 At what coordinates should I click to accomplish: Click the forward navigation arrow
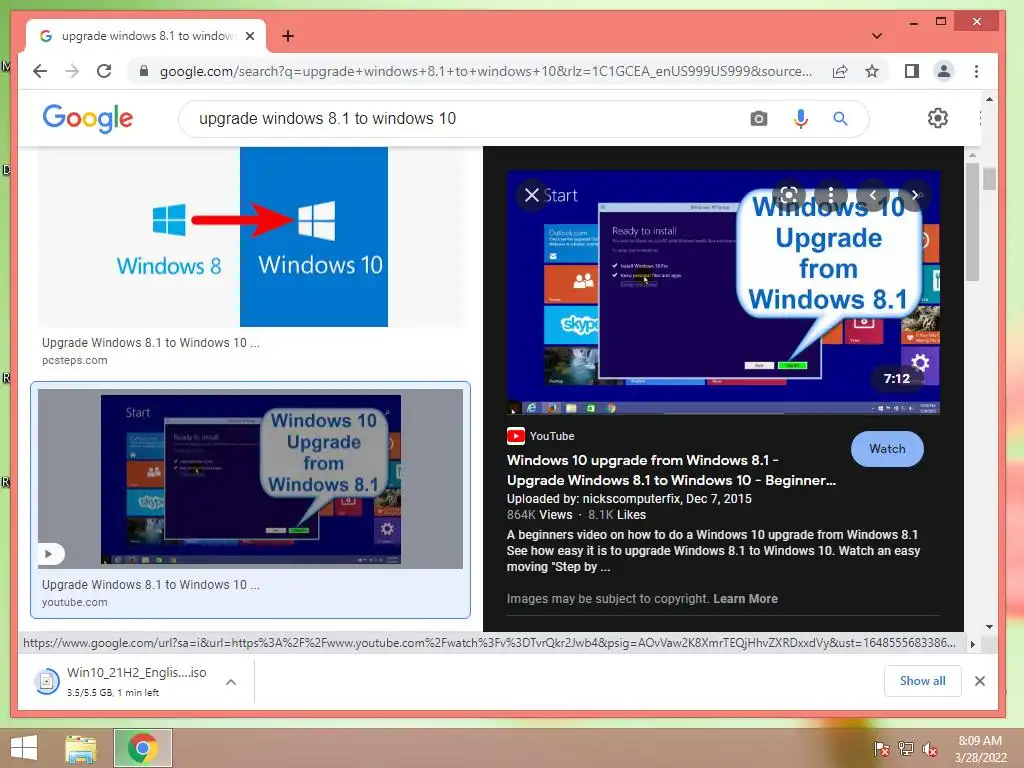pyautogui.click(x=72, y=71)
